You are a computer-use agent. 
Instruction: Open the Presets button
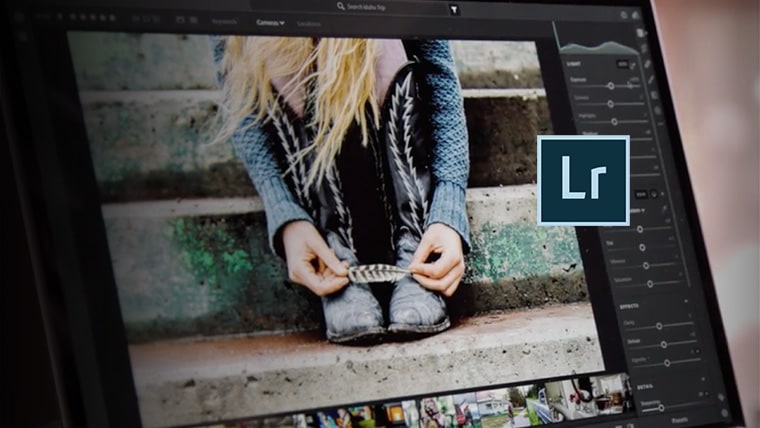pos(681,421)
